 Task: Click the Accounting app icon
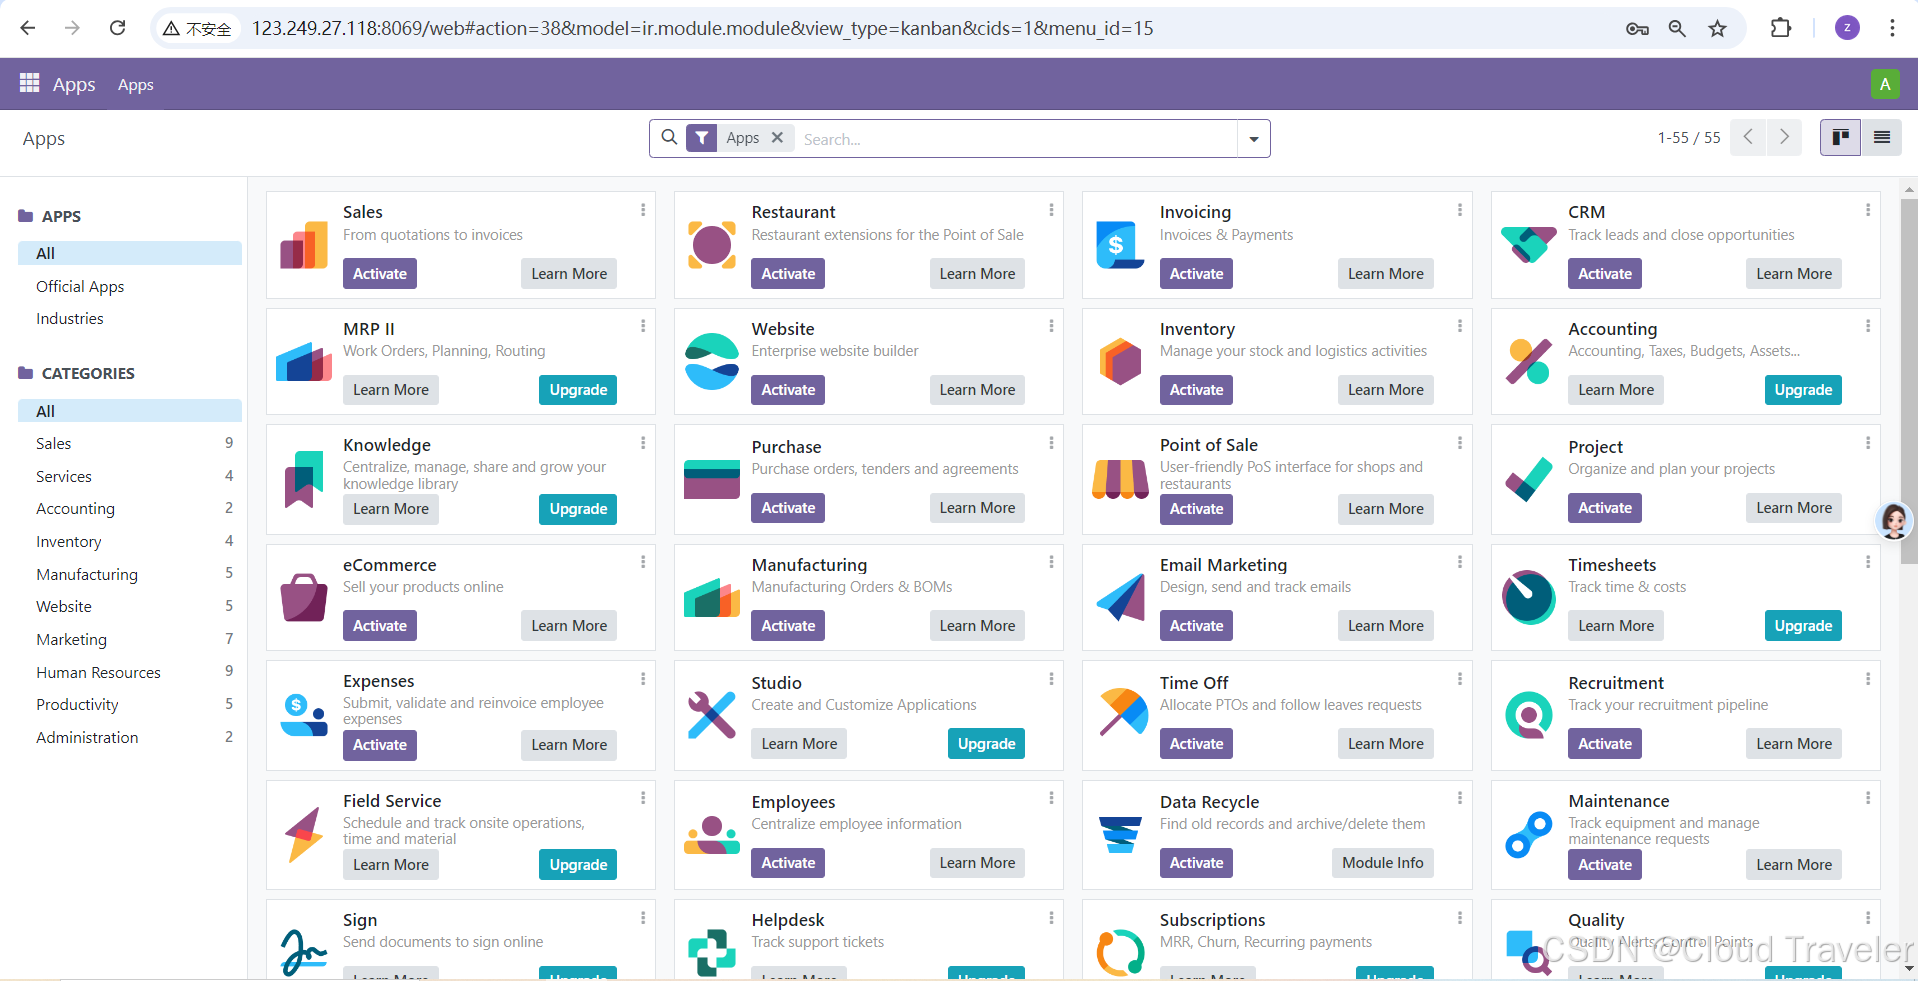tap(1529, 361)
